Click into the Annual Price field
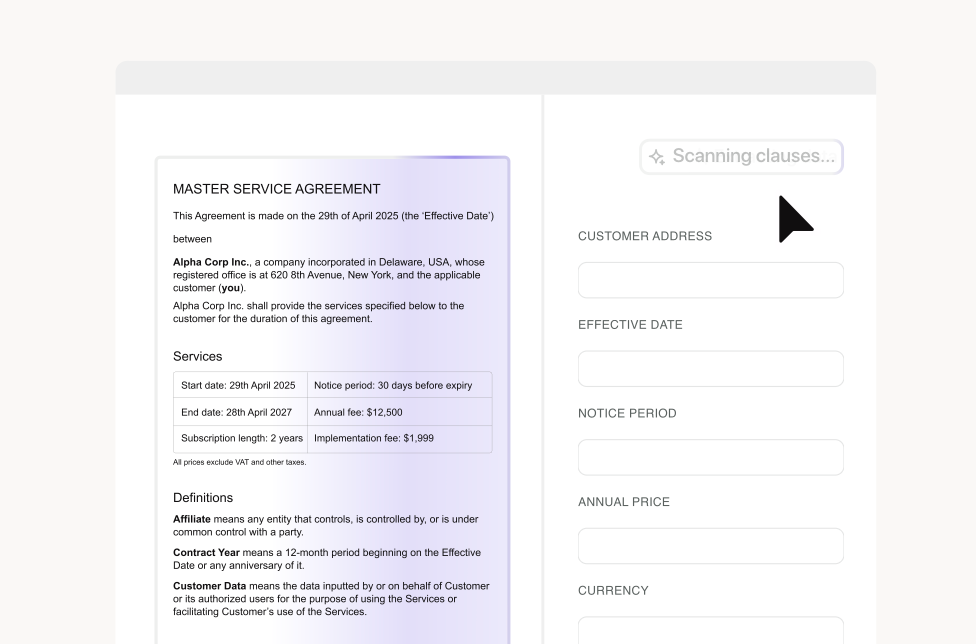 click(711, 546)
